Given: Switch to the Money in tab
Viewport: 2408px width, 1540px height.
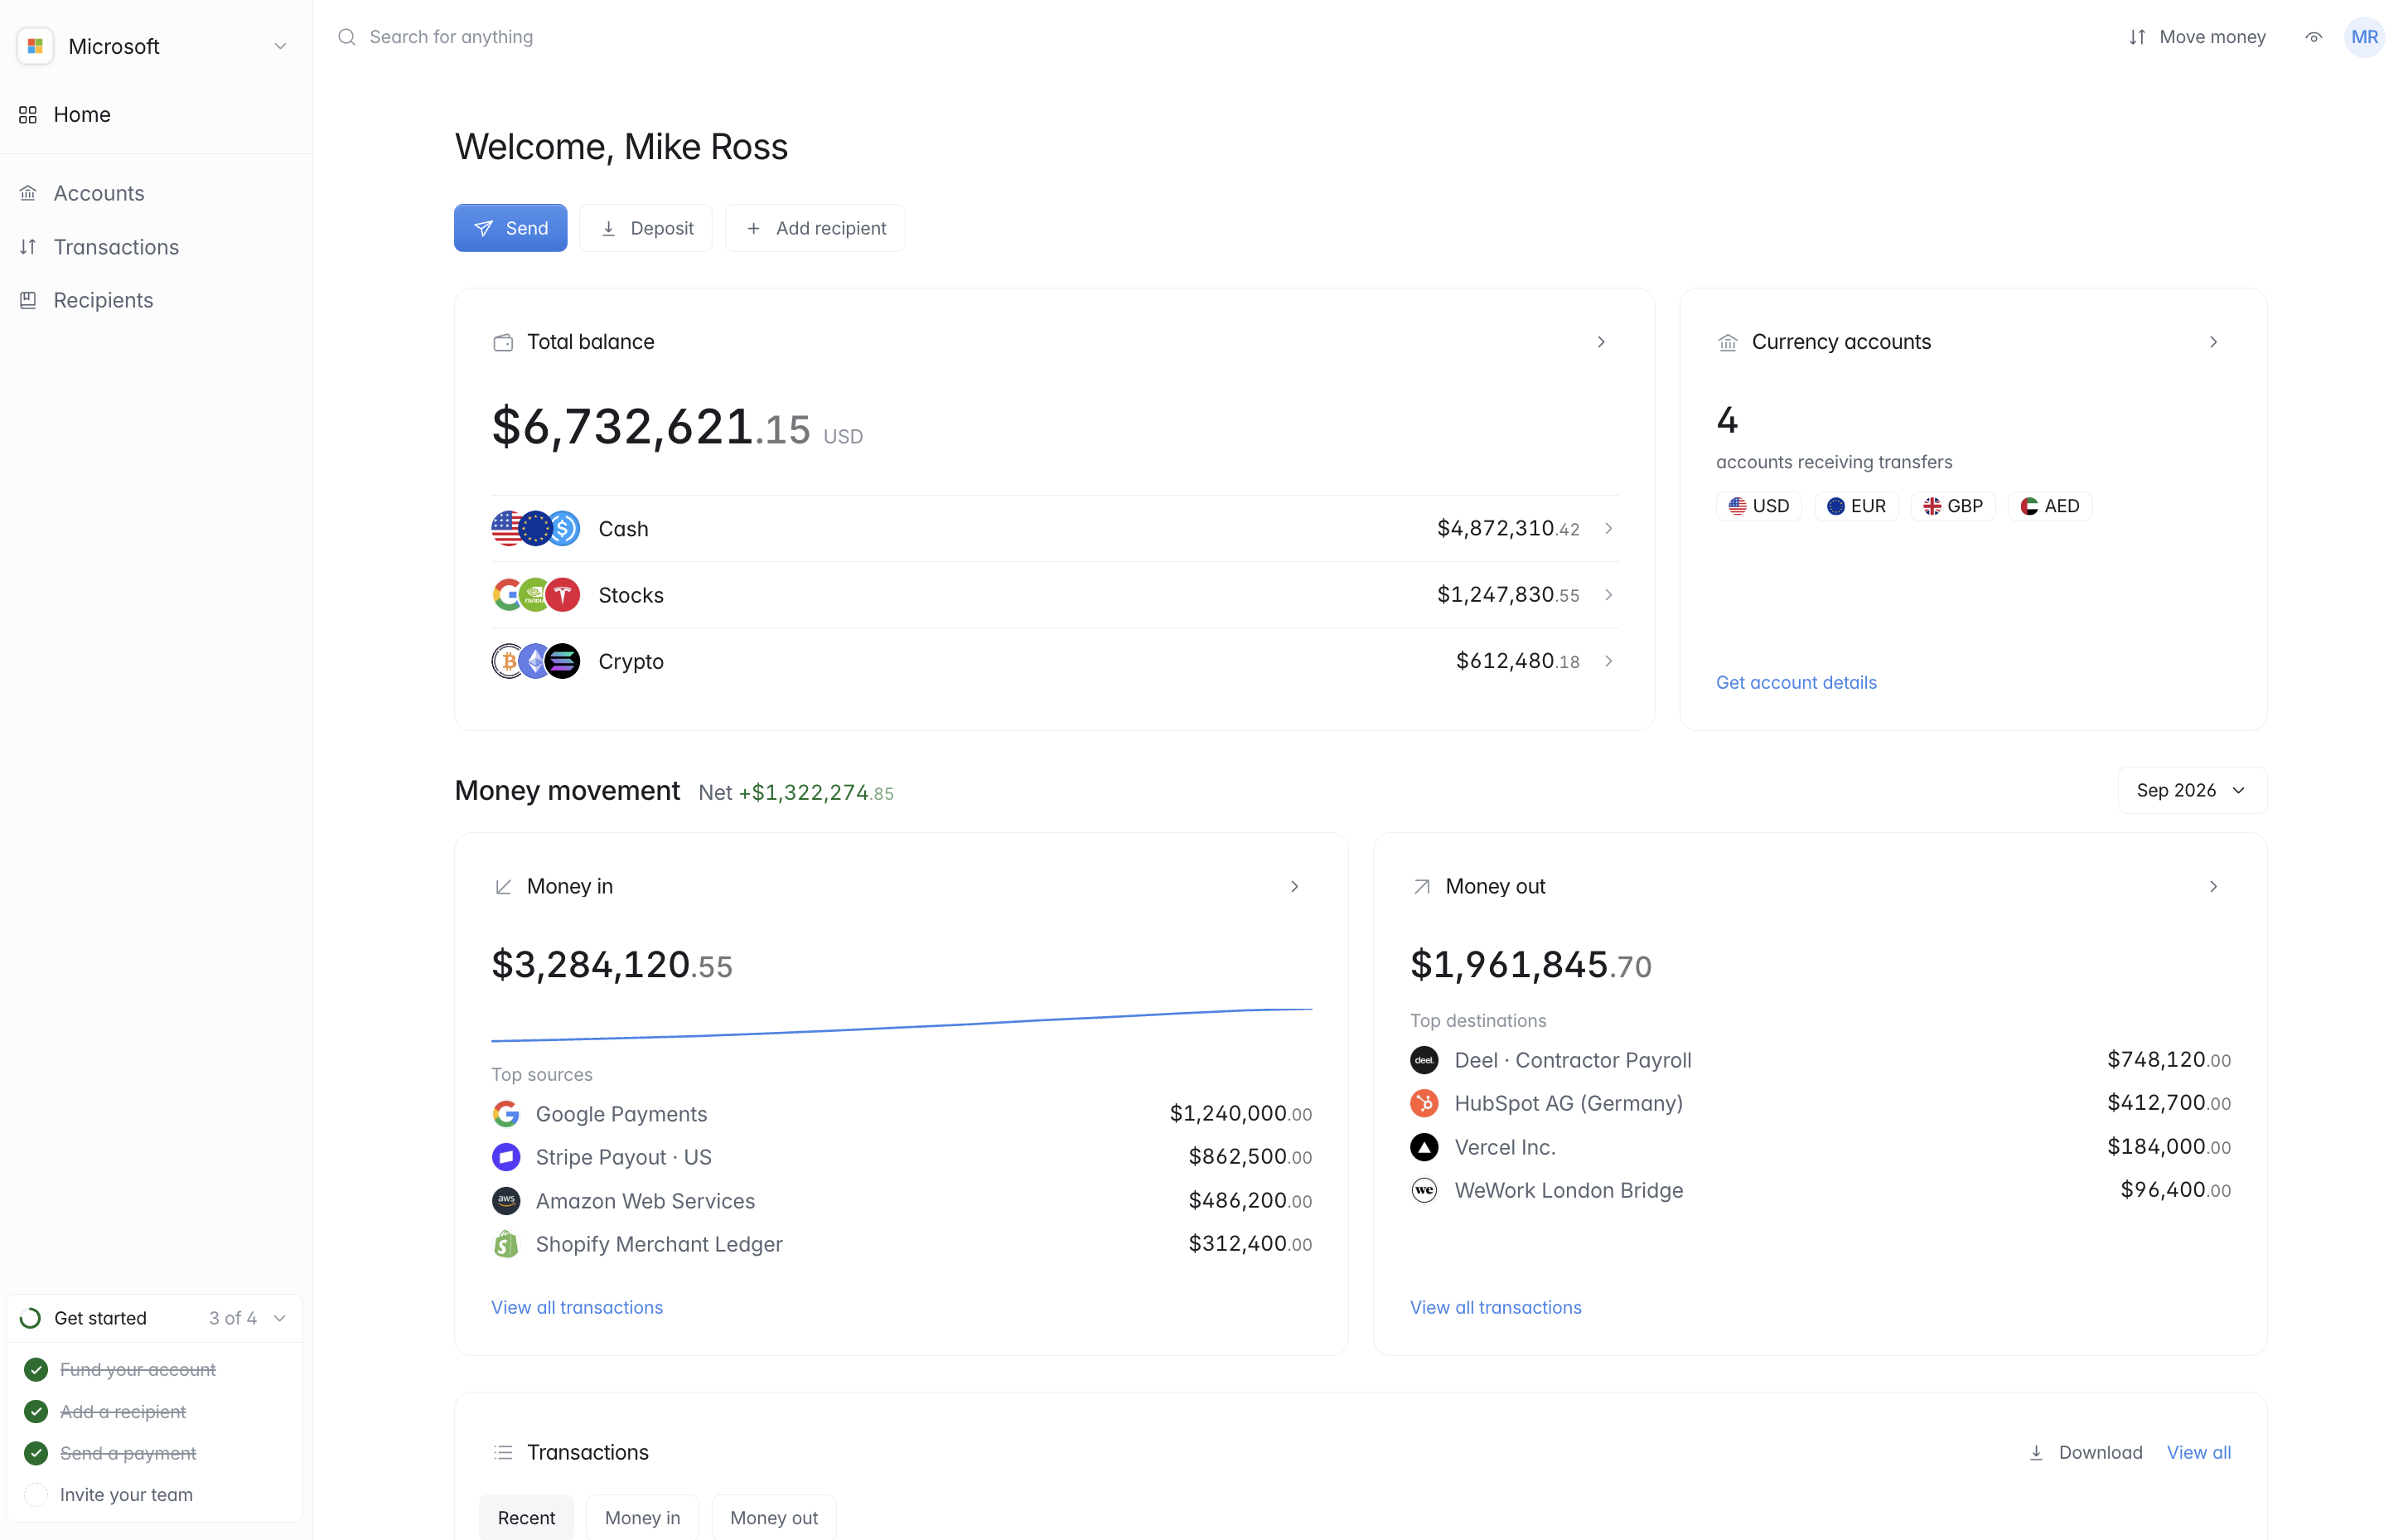Looking at the screenshot, I should 642,1517.
